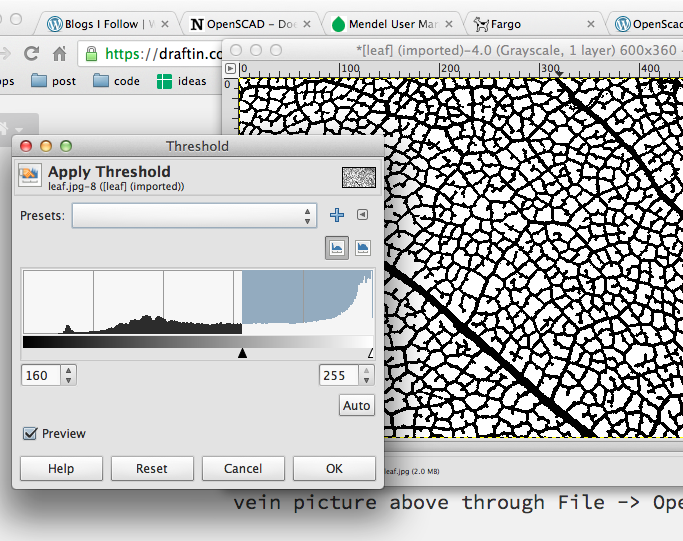
Task: Click the high threshold 255 stepper arrows
Action: (365, 376)
